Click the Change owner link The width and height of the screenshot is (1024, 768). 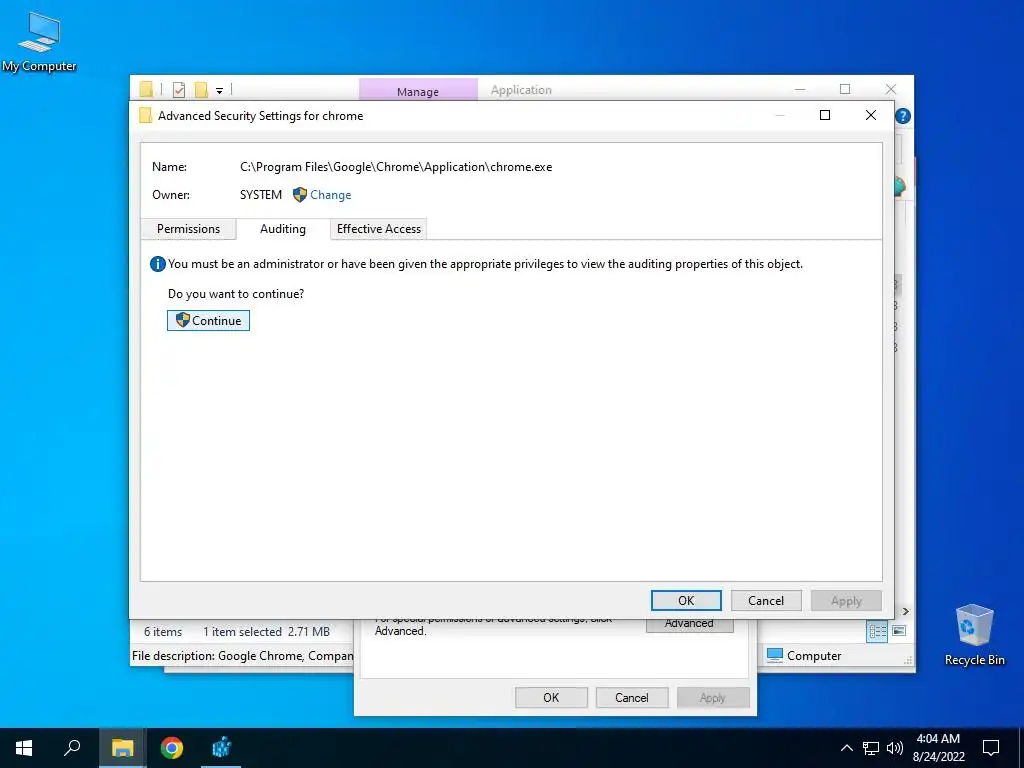330,195
